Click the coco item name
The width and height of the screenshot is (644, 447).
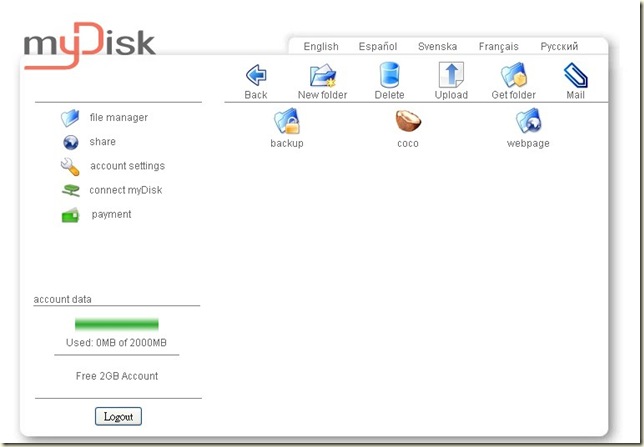point(408,144)
